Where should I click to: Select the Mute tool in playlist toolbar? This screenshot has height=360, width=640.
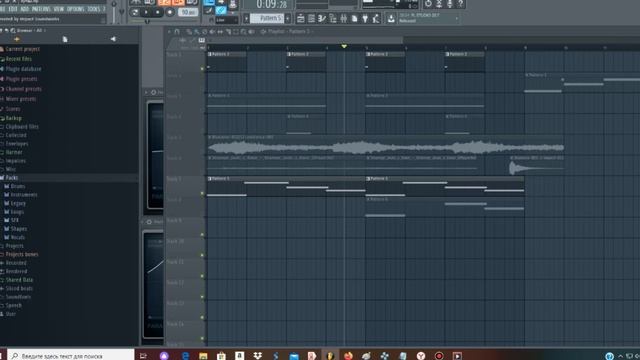[212, 31]
